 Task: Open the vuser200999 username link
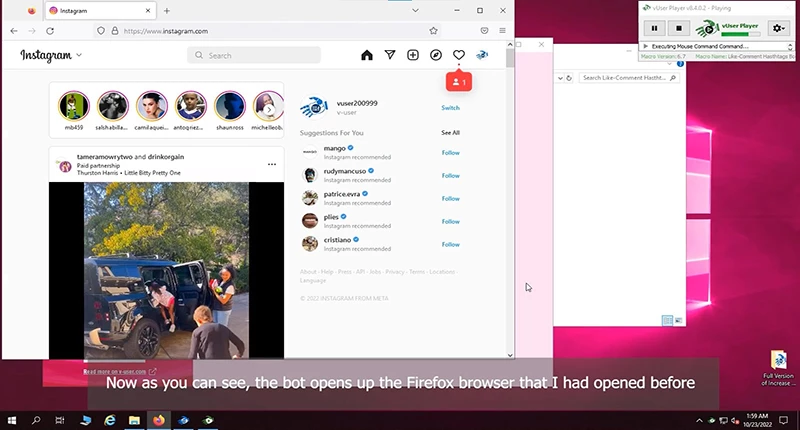(x=357, y=103)
